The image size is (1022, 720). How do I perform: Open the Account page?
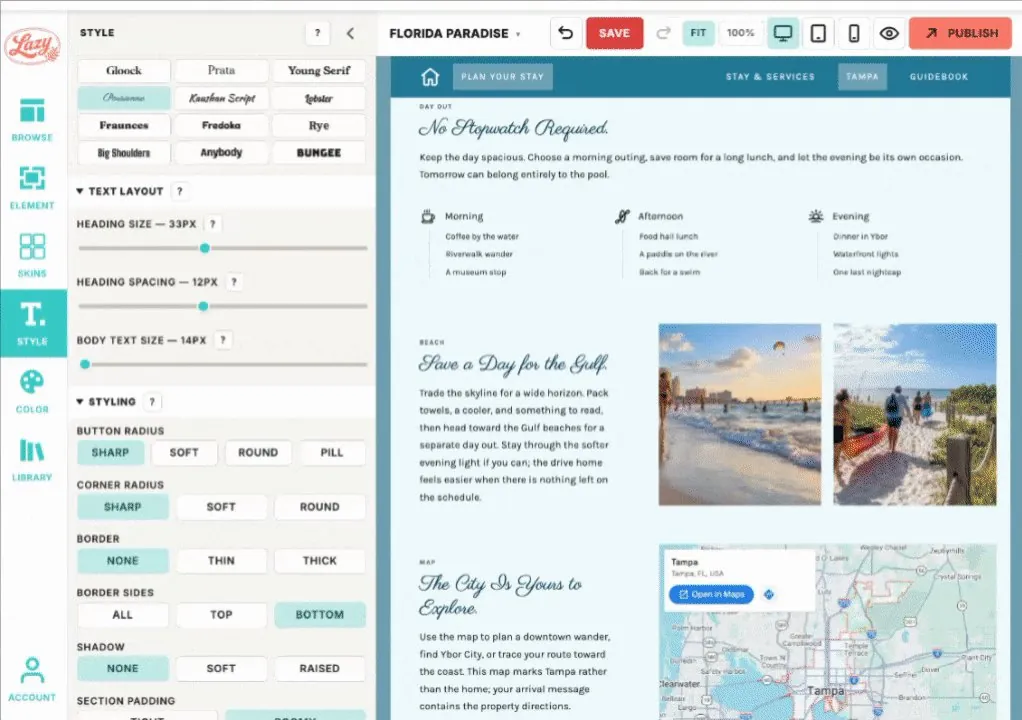pyautogui.click(x=32, y=679)
